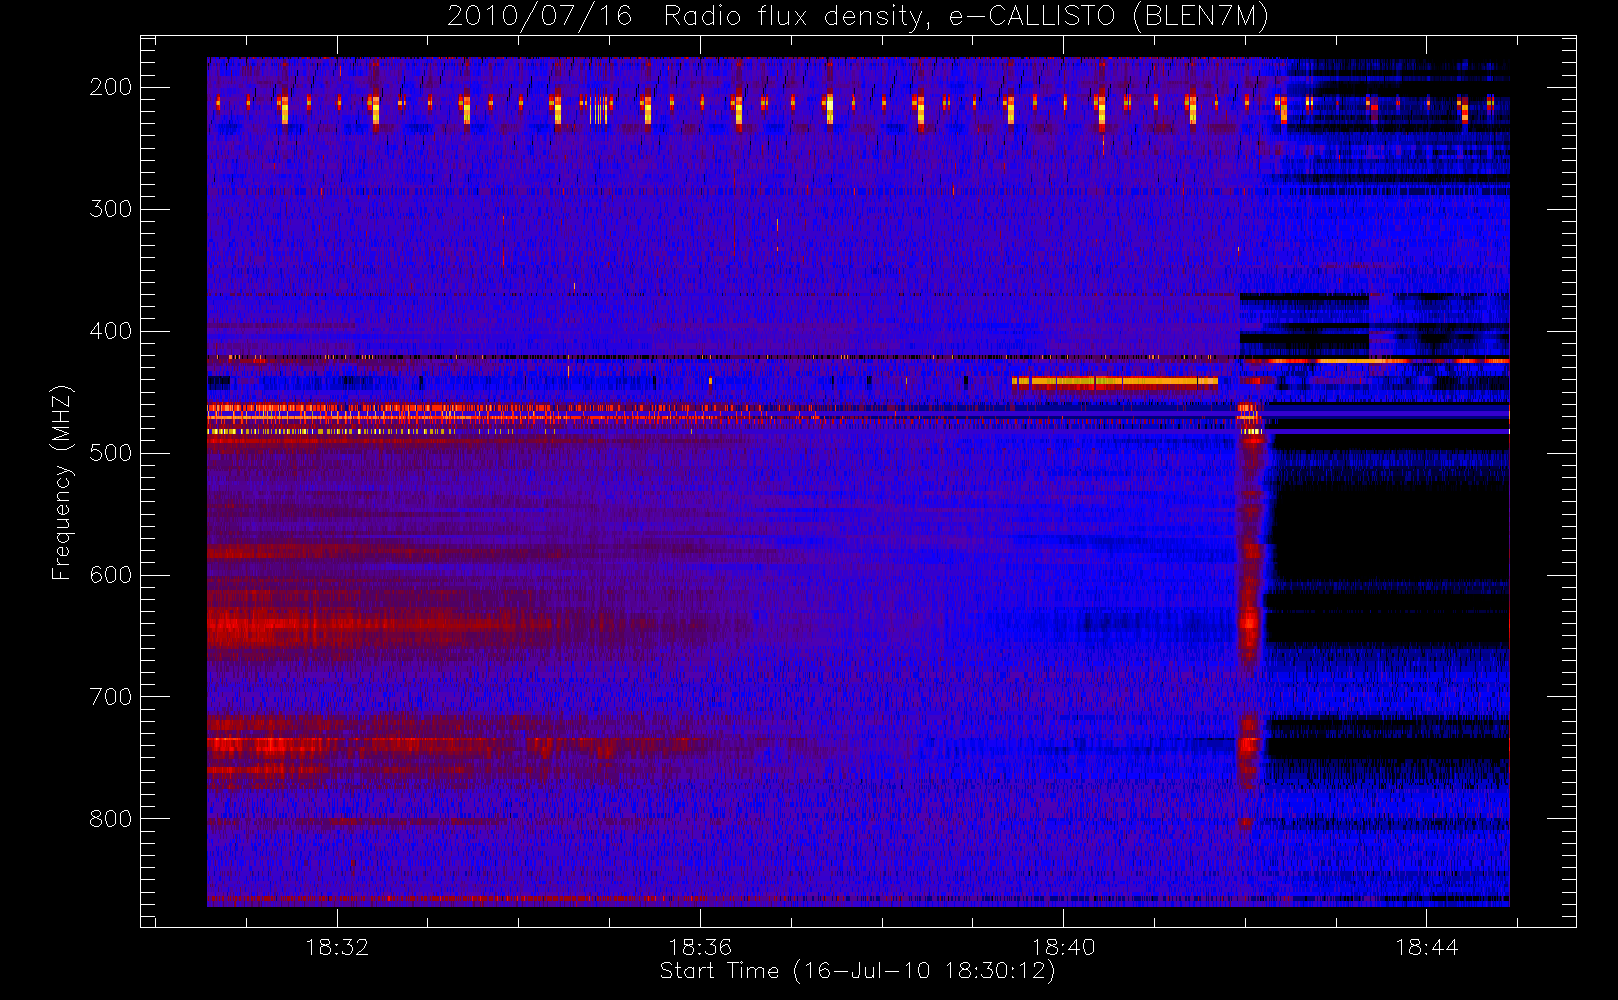Screen dimensions: 1618x1000
Task: Click the bright yellow emission band near 440 MHz
Action: click(x=1115, y=381)
